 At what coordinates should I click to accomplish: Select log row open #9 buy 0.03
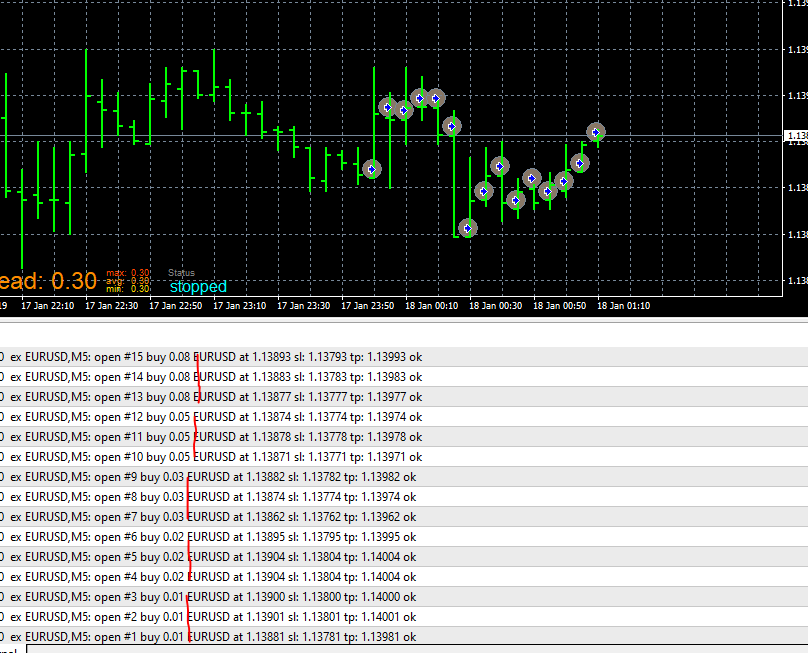pos(404,477)
